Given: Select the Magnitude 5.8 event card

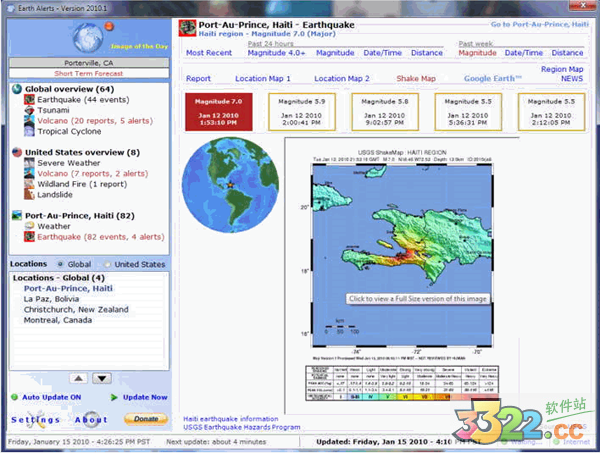Looking at the screenshot, I should pos(385,112).
